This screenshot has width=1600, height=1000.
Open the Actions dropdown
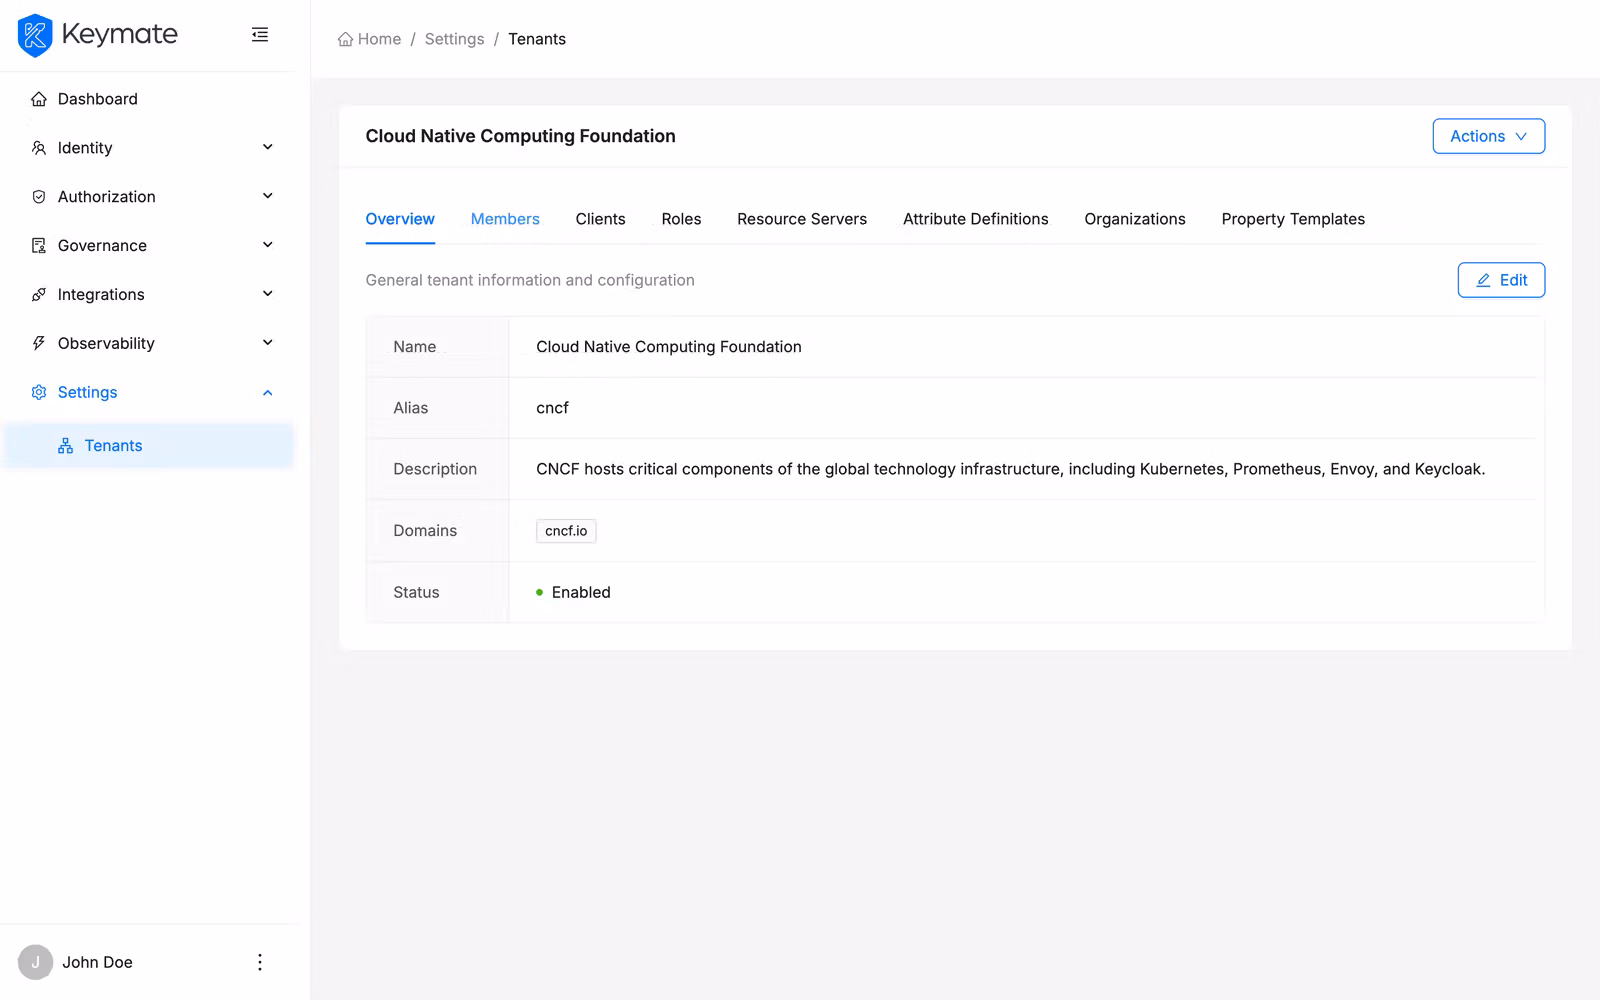(x=1488, y=136)
